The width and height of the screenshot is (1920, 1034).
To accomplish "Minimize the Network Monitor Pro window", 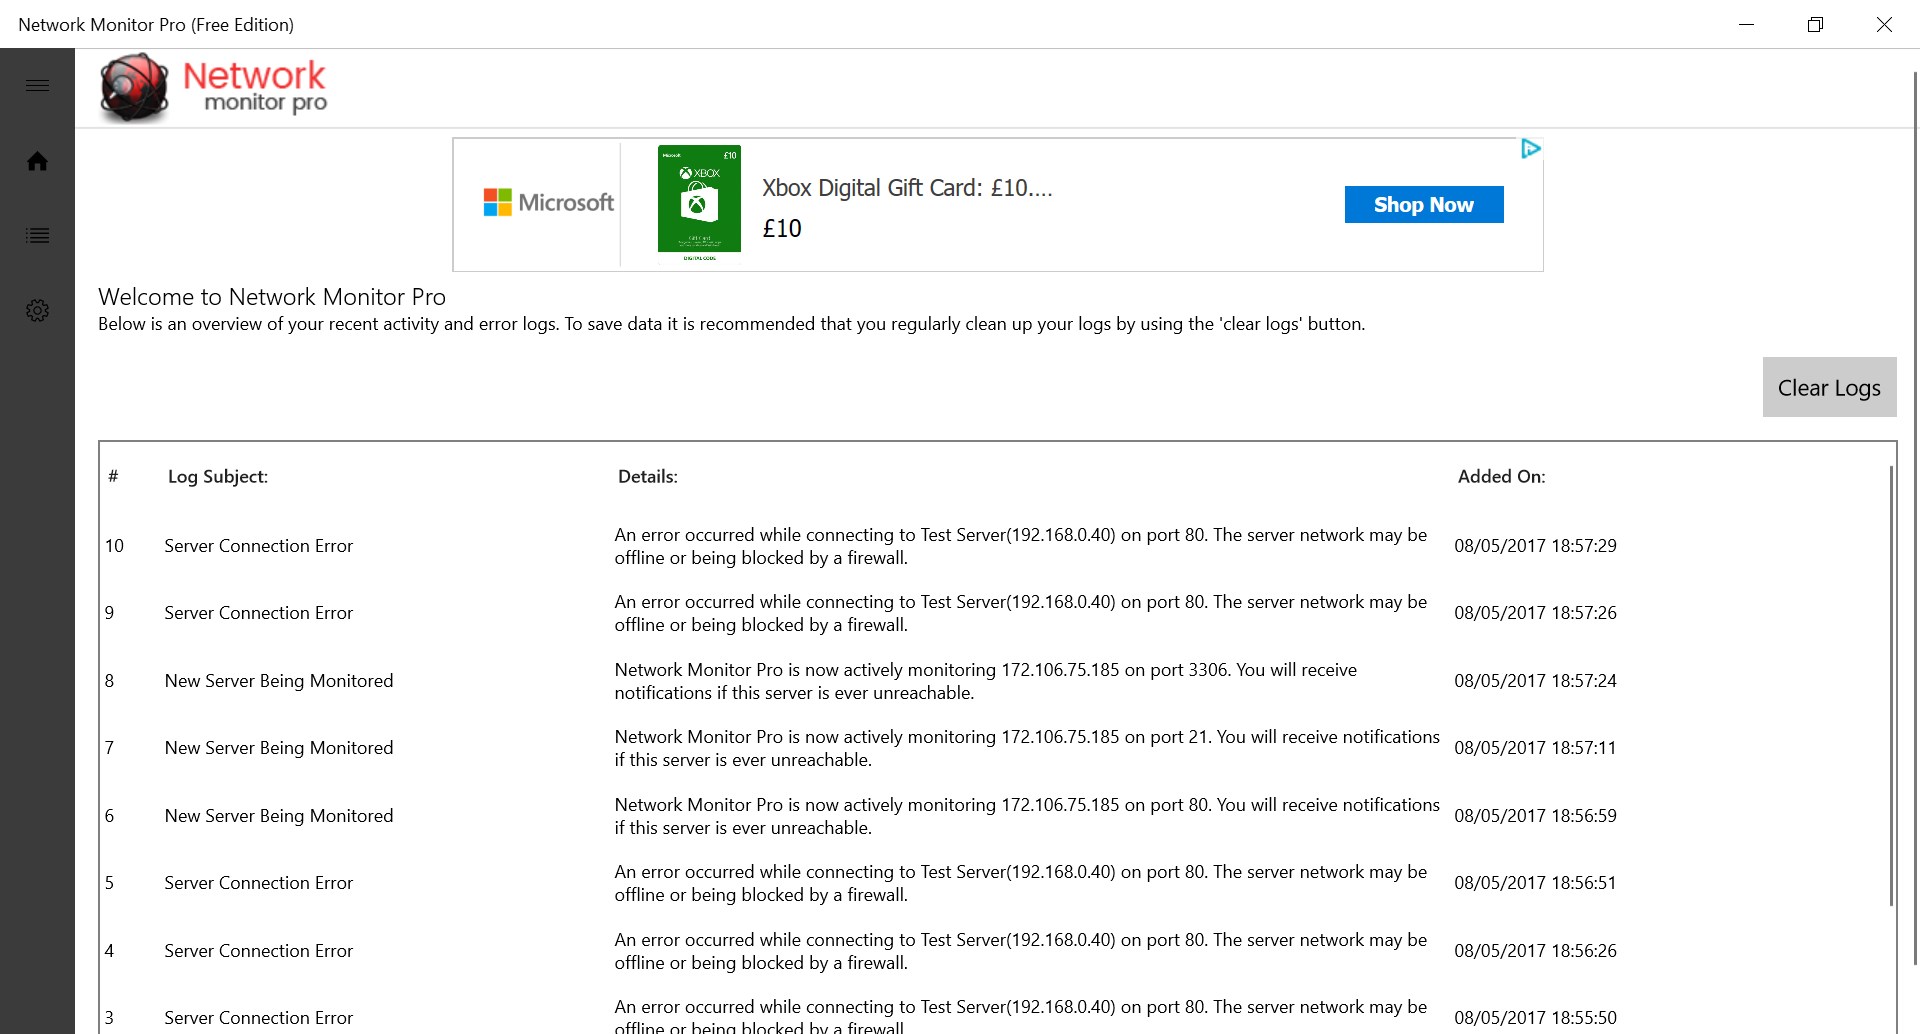I will point(1746,25).
